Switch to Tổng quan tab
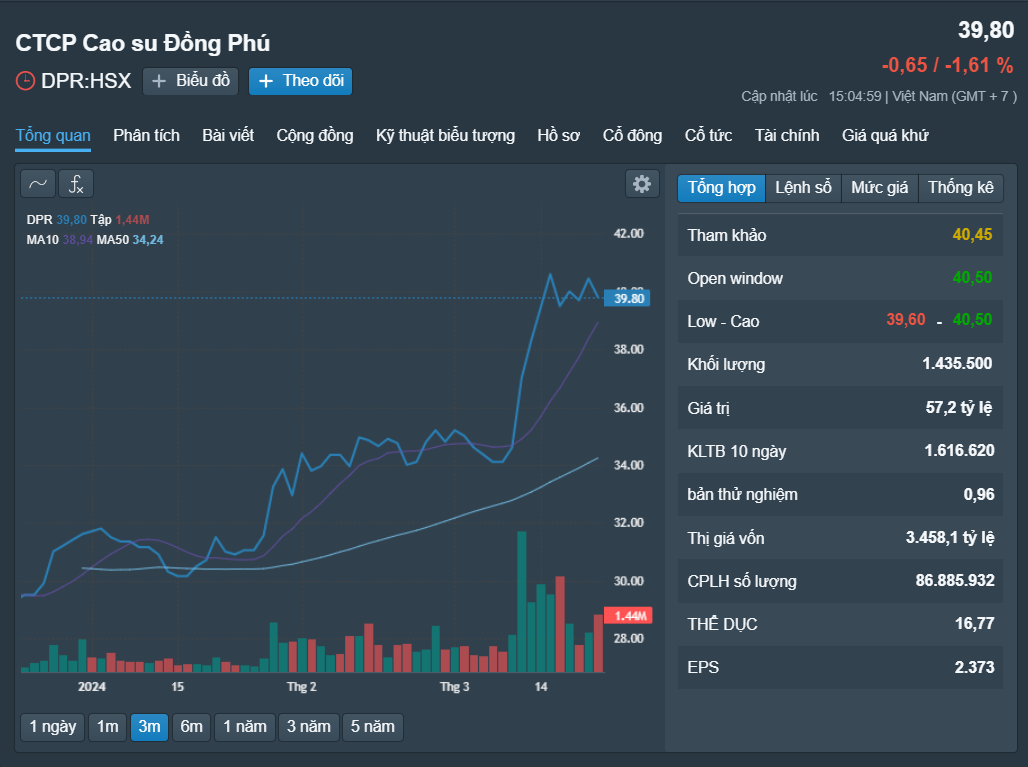1028x767 pixels. coord(53,136)
